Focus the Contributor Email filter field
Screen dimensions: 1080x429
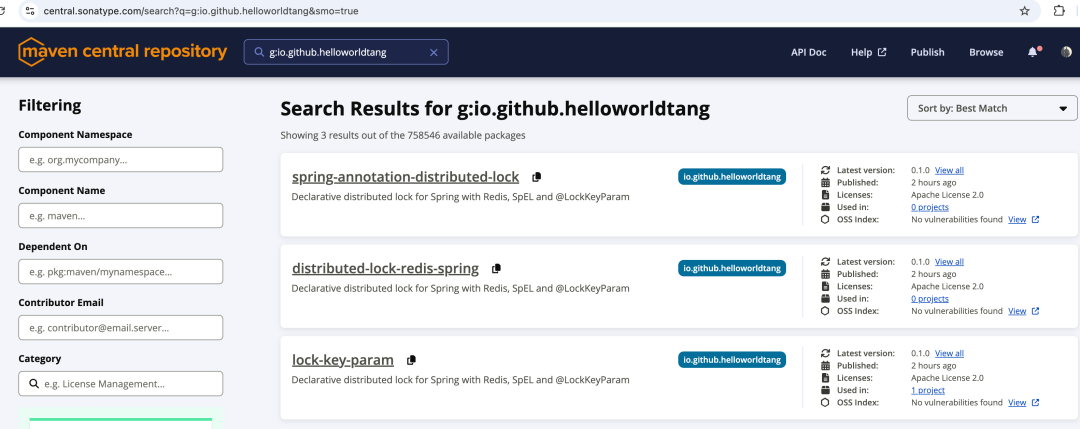click(121, 328)
